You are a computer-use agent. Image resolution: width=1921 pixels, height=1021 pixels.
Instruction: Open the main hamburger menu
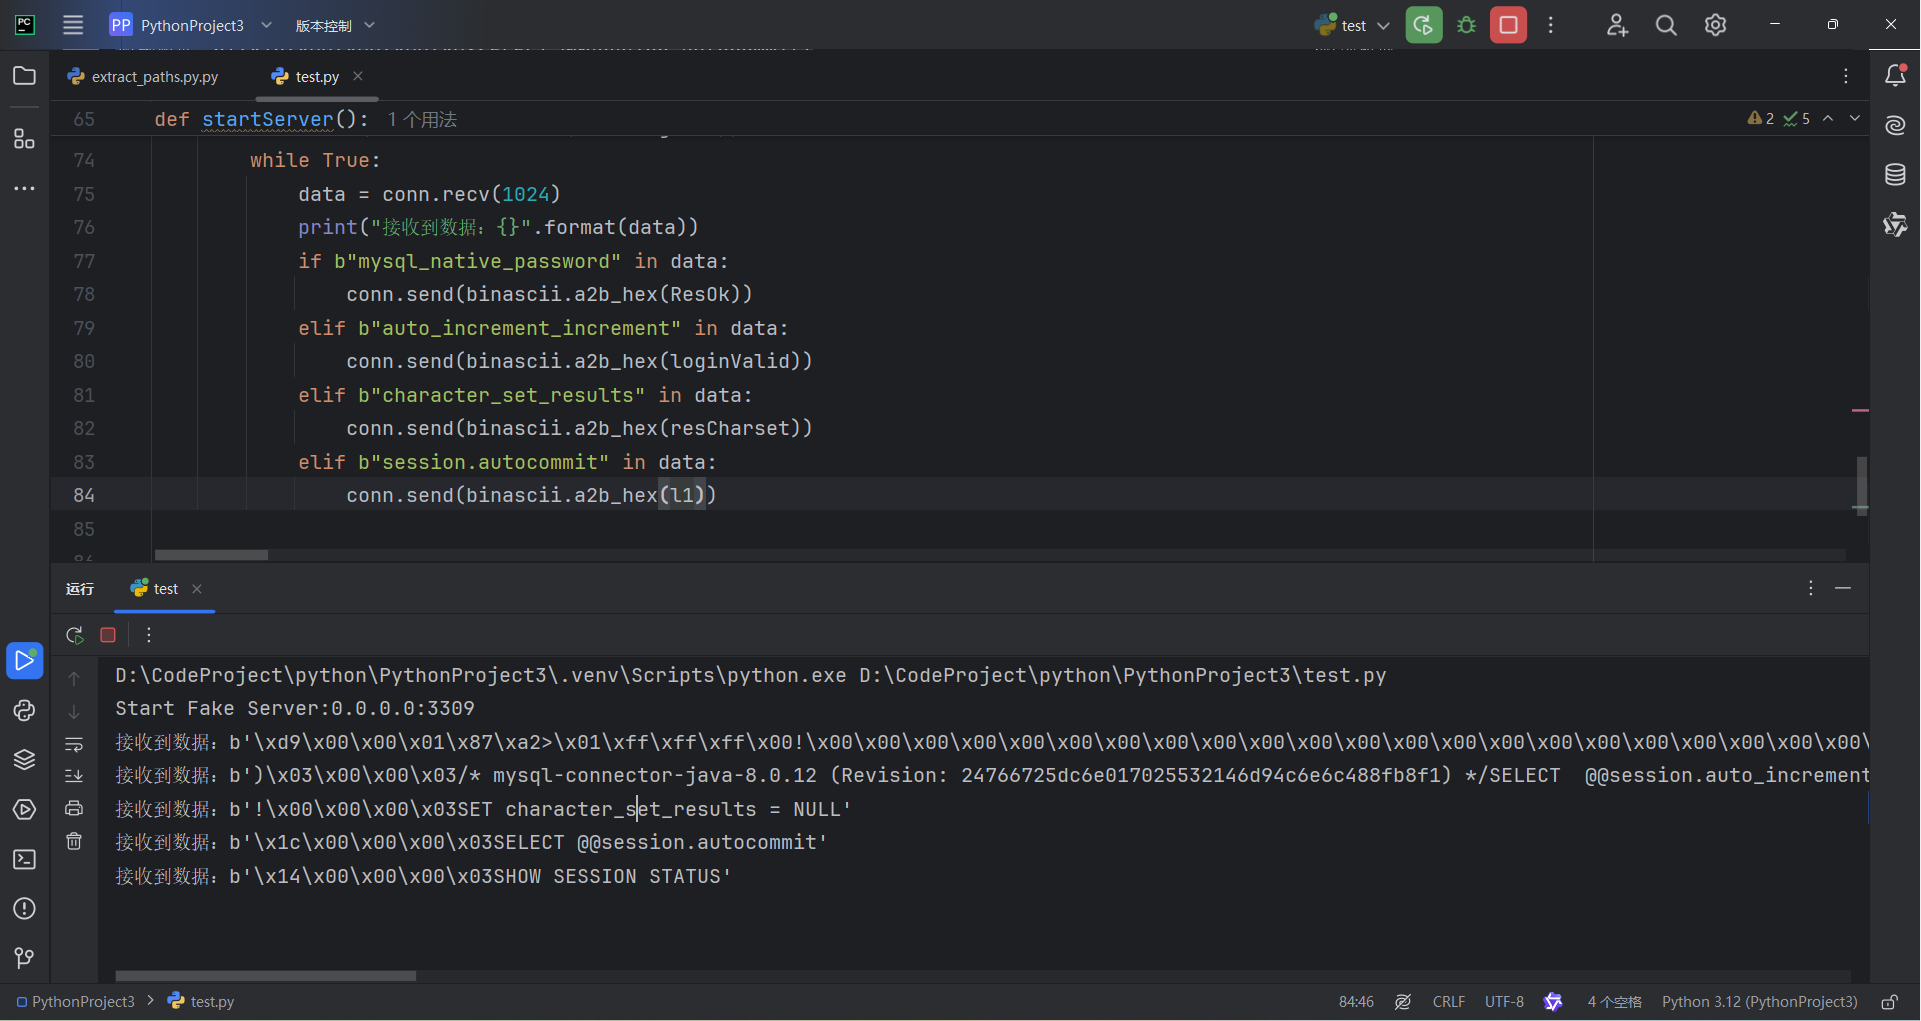(73, 25)
